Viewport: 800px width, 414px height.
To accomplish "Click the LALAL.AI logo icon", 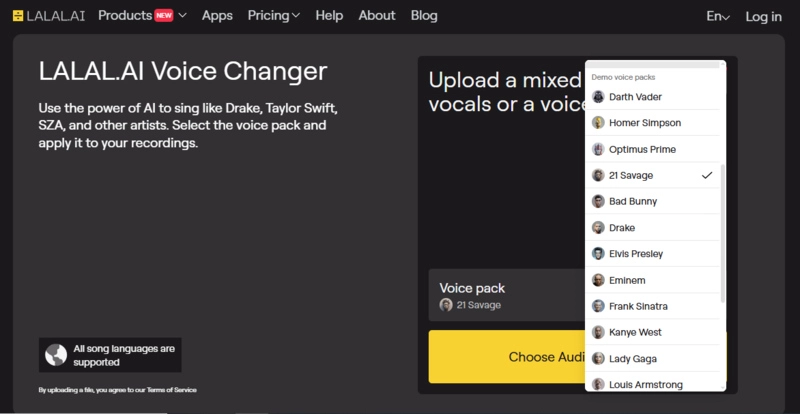I will 18,16.
